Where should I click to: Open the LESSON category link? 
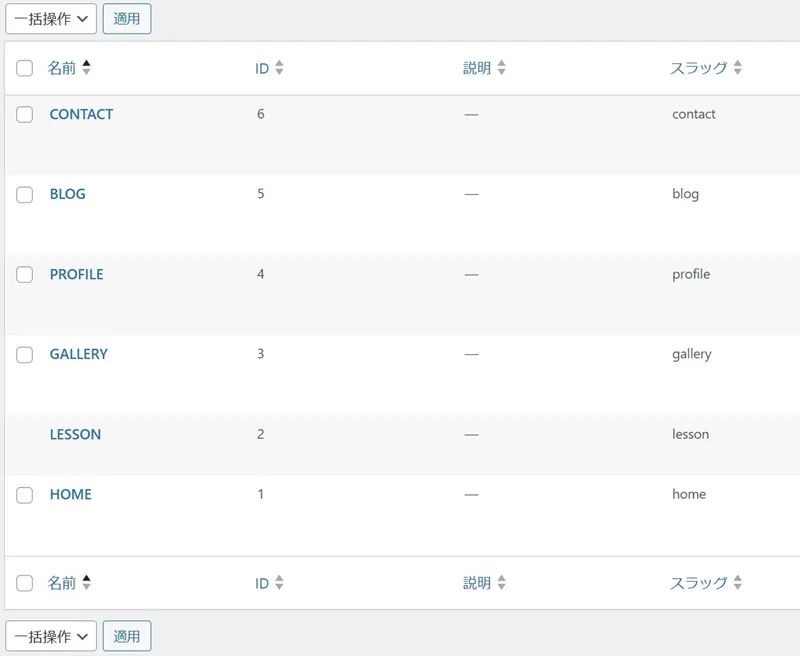(75, 434)
